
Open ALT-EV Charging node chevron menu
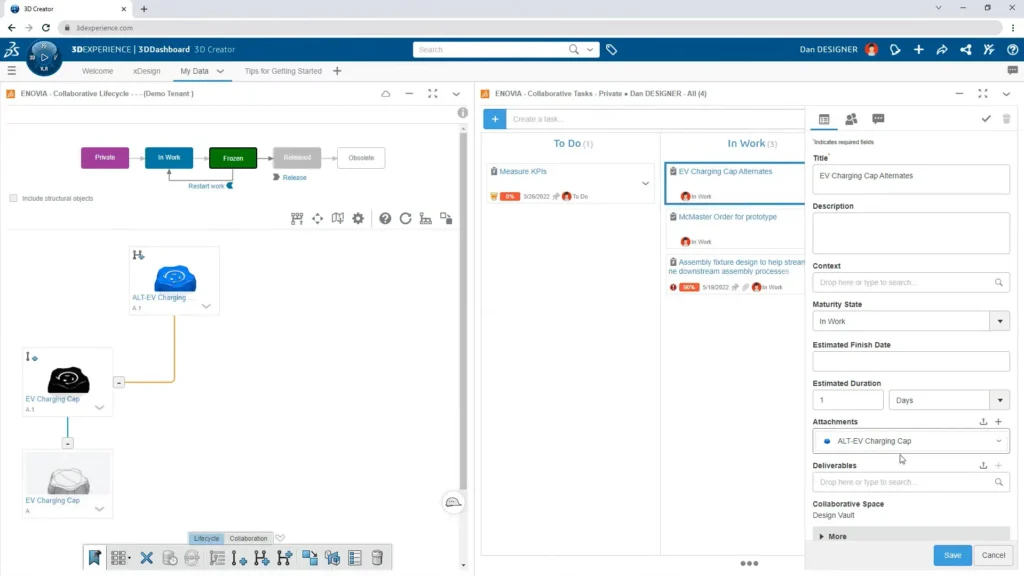(206, 306)
